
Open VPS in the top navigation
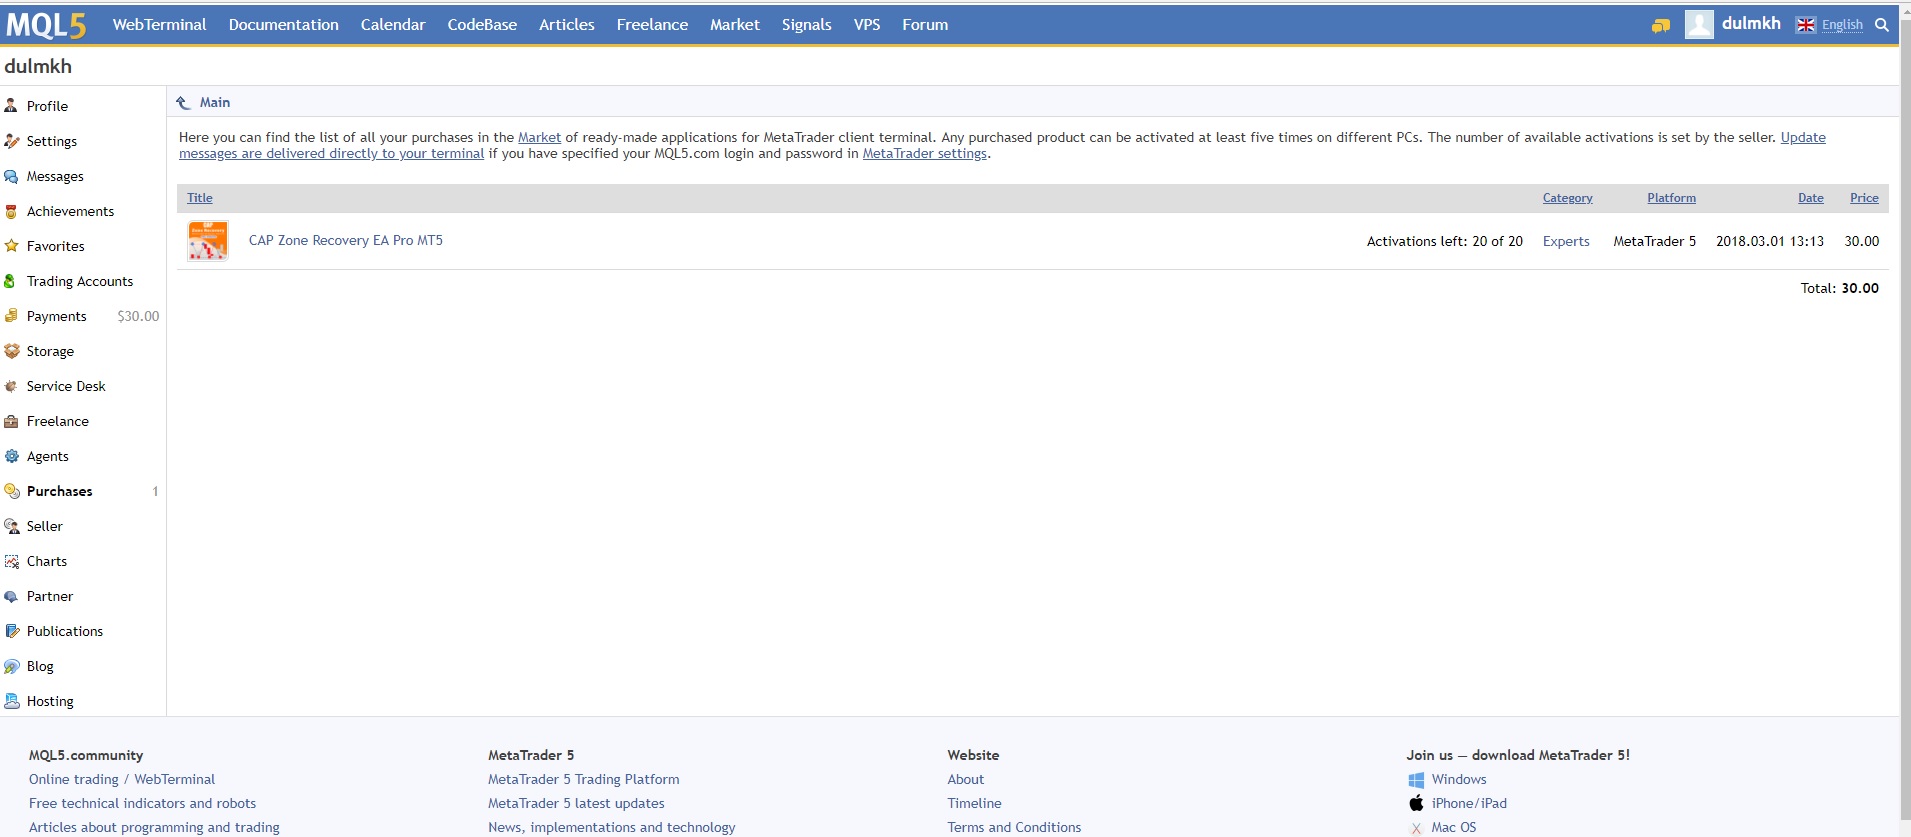[x=867, y=25]
